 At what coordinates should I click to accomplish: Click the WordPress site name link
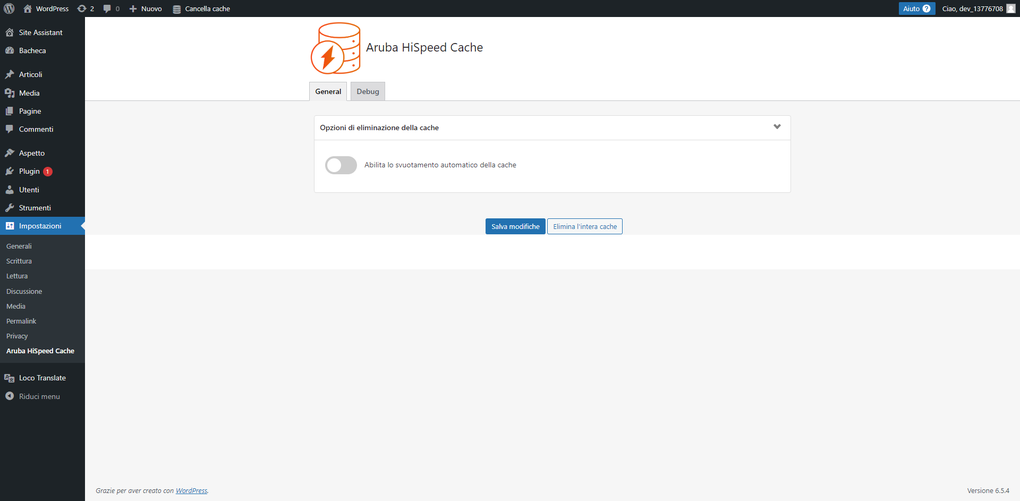coord(52,8)
